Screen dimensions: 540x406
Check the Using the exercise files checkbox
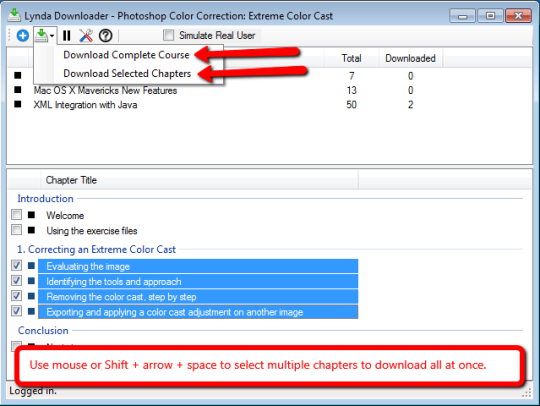(16, 230)
